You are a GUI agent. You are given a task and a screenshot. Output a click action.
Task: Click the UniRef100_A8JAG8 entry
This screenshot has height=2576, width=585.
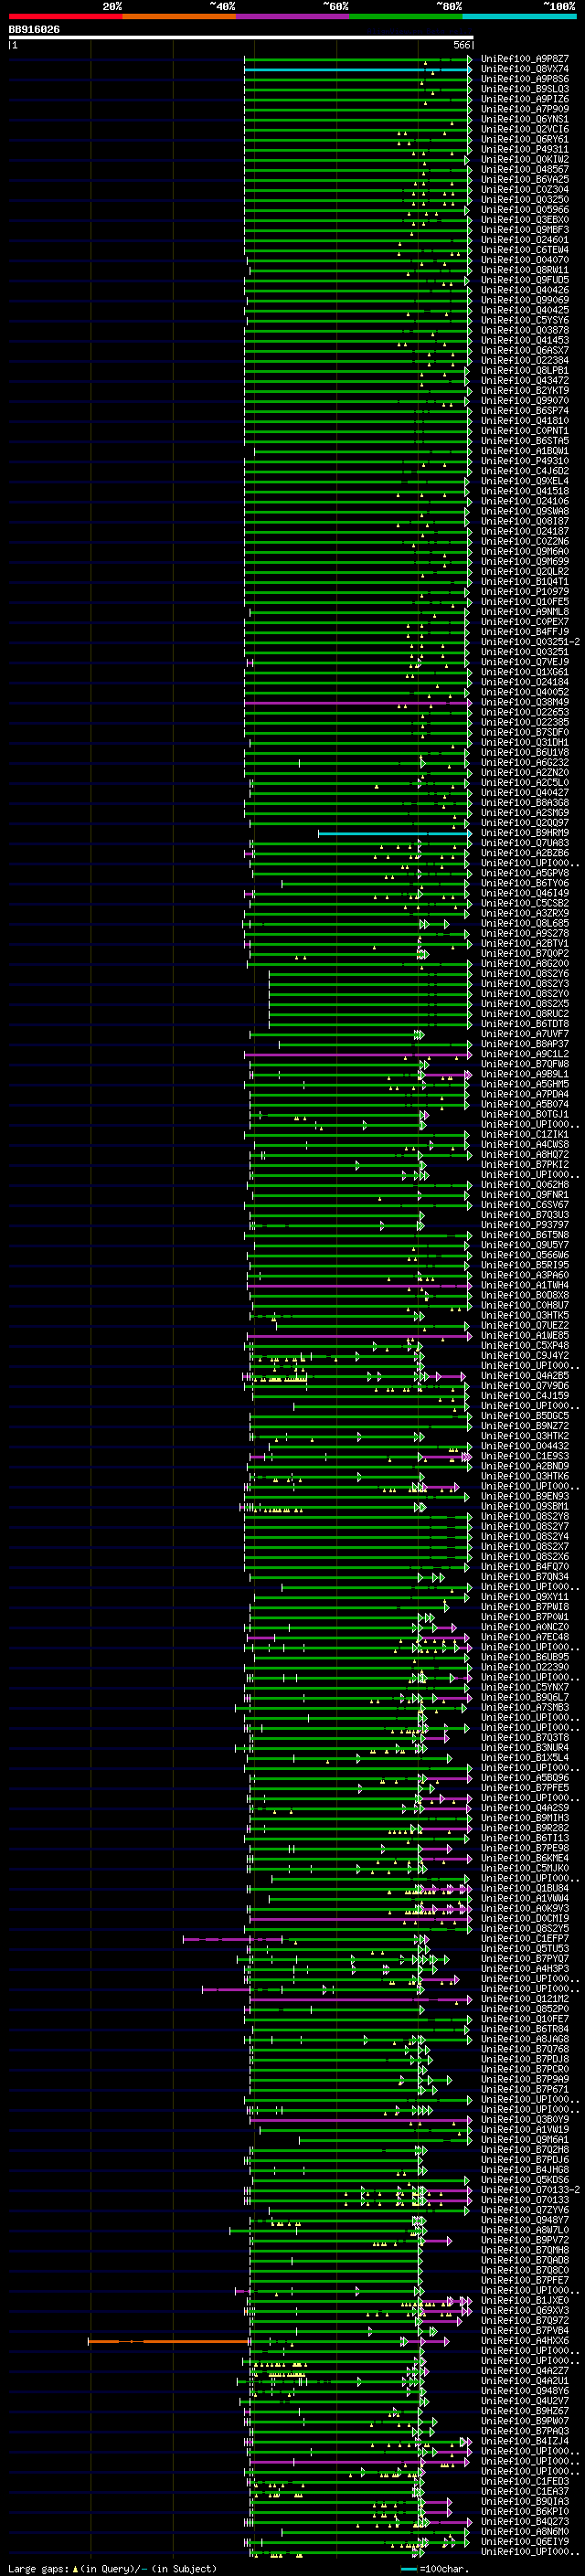click(525, 2039)
